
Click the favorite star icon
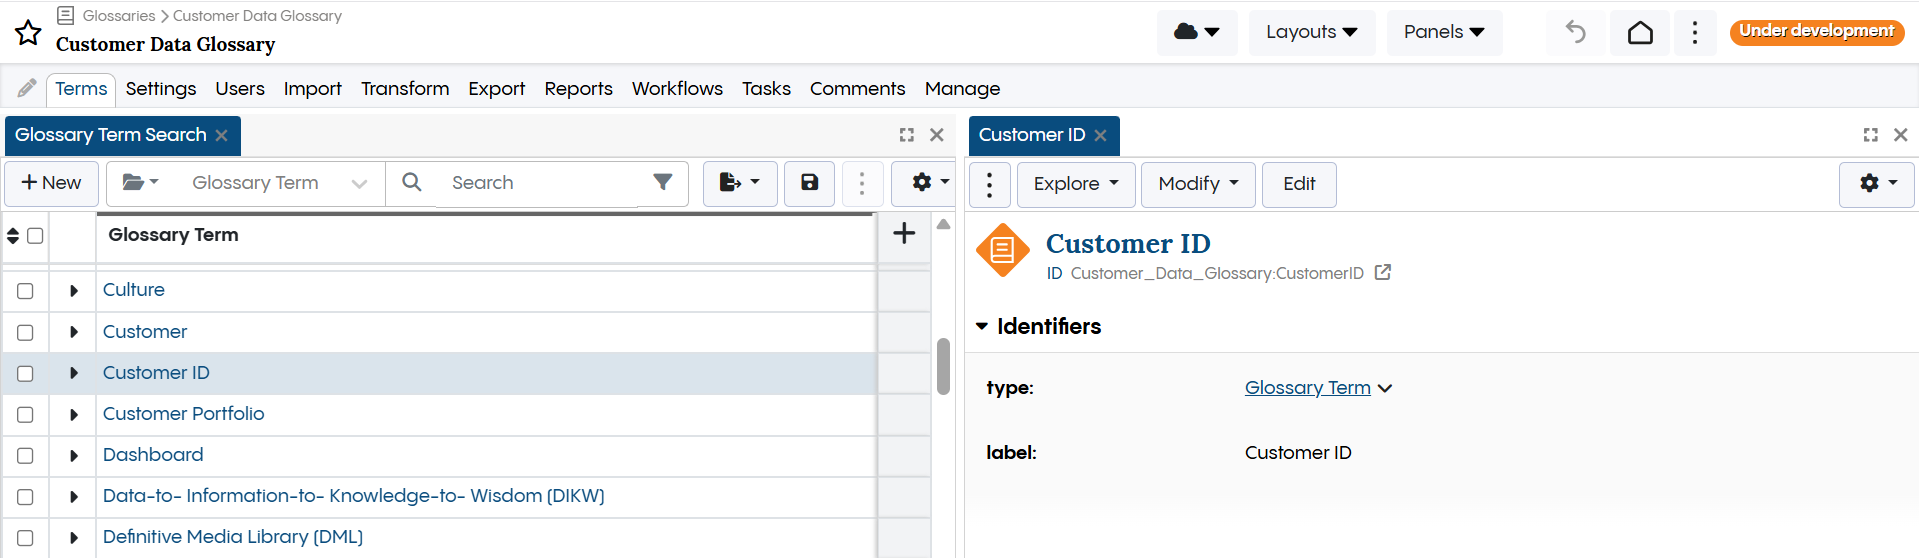pyautogui.click(x=28, y=33)
